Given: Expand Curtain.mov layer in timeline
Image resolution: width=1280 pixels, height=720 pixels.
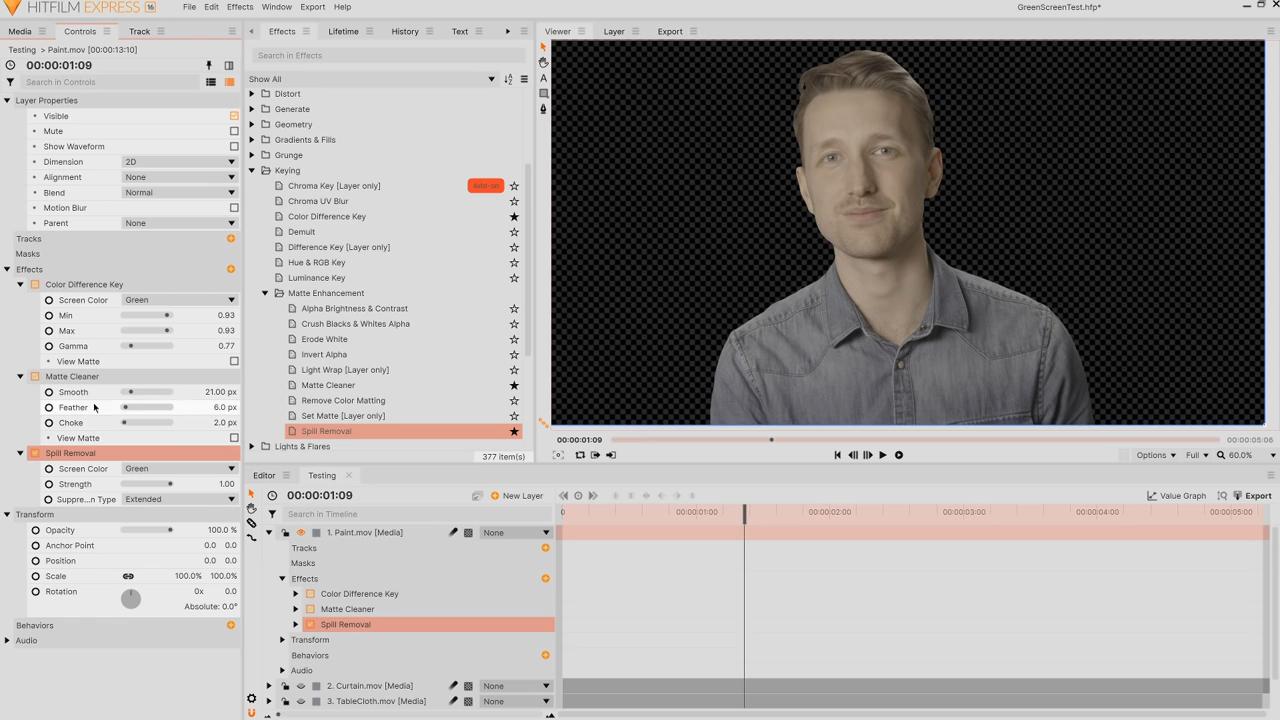Looking at the screenshot, I should 268,686.
